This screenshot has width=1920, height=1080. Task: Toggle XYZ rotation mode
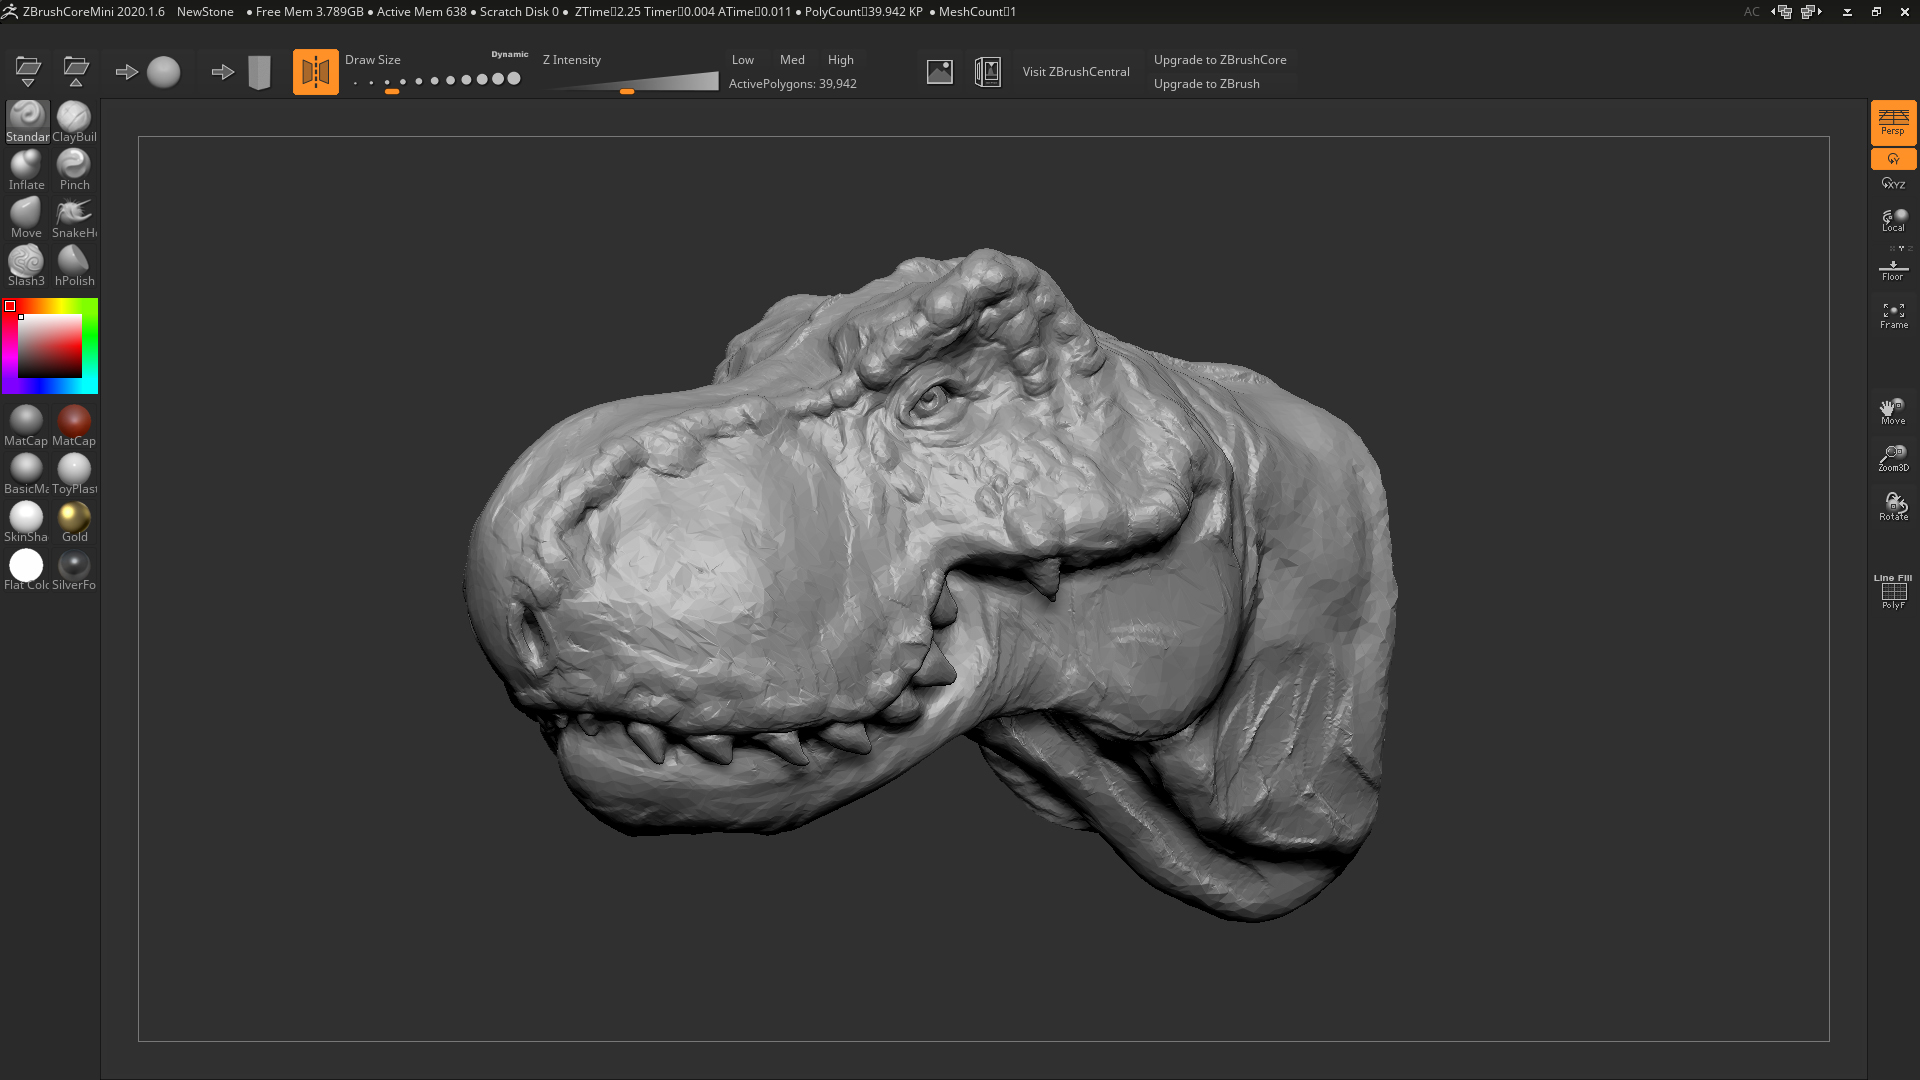(x=1893, y=183)
